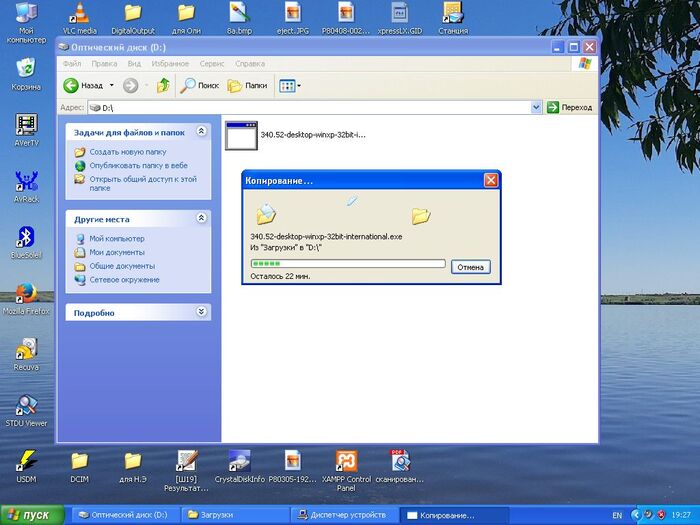Toggle the Folders (Папки) pane button
Image resolution: width=700 pixels, height=525 pixels.
click(x=247, y=86)
